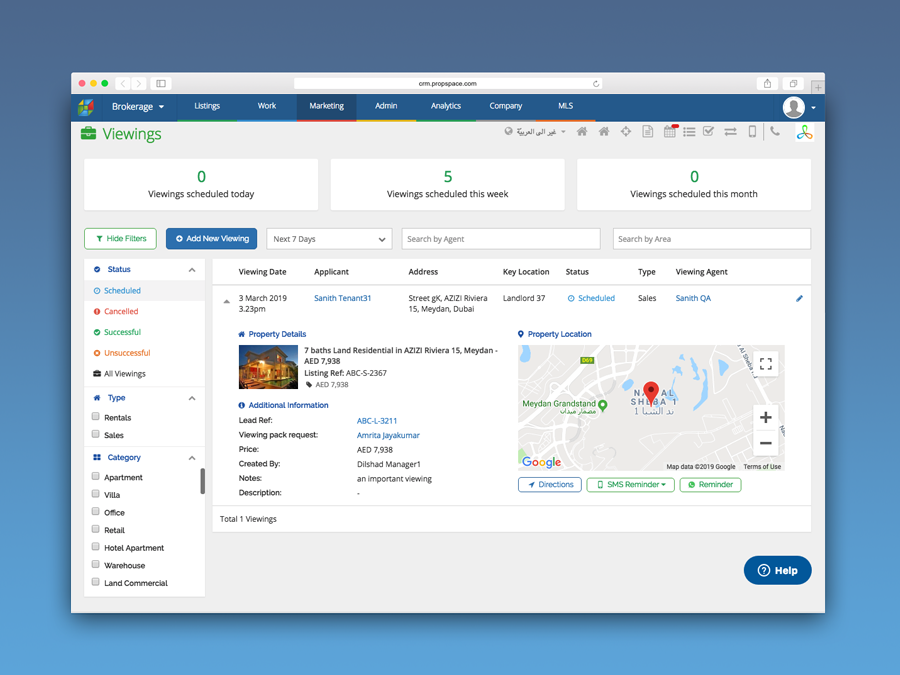Viewport: 900px width, 675px height.
Task: Check the Land Commercial checkbox
Action: tap(96, 582)
